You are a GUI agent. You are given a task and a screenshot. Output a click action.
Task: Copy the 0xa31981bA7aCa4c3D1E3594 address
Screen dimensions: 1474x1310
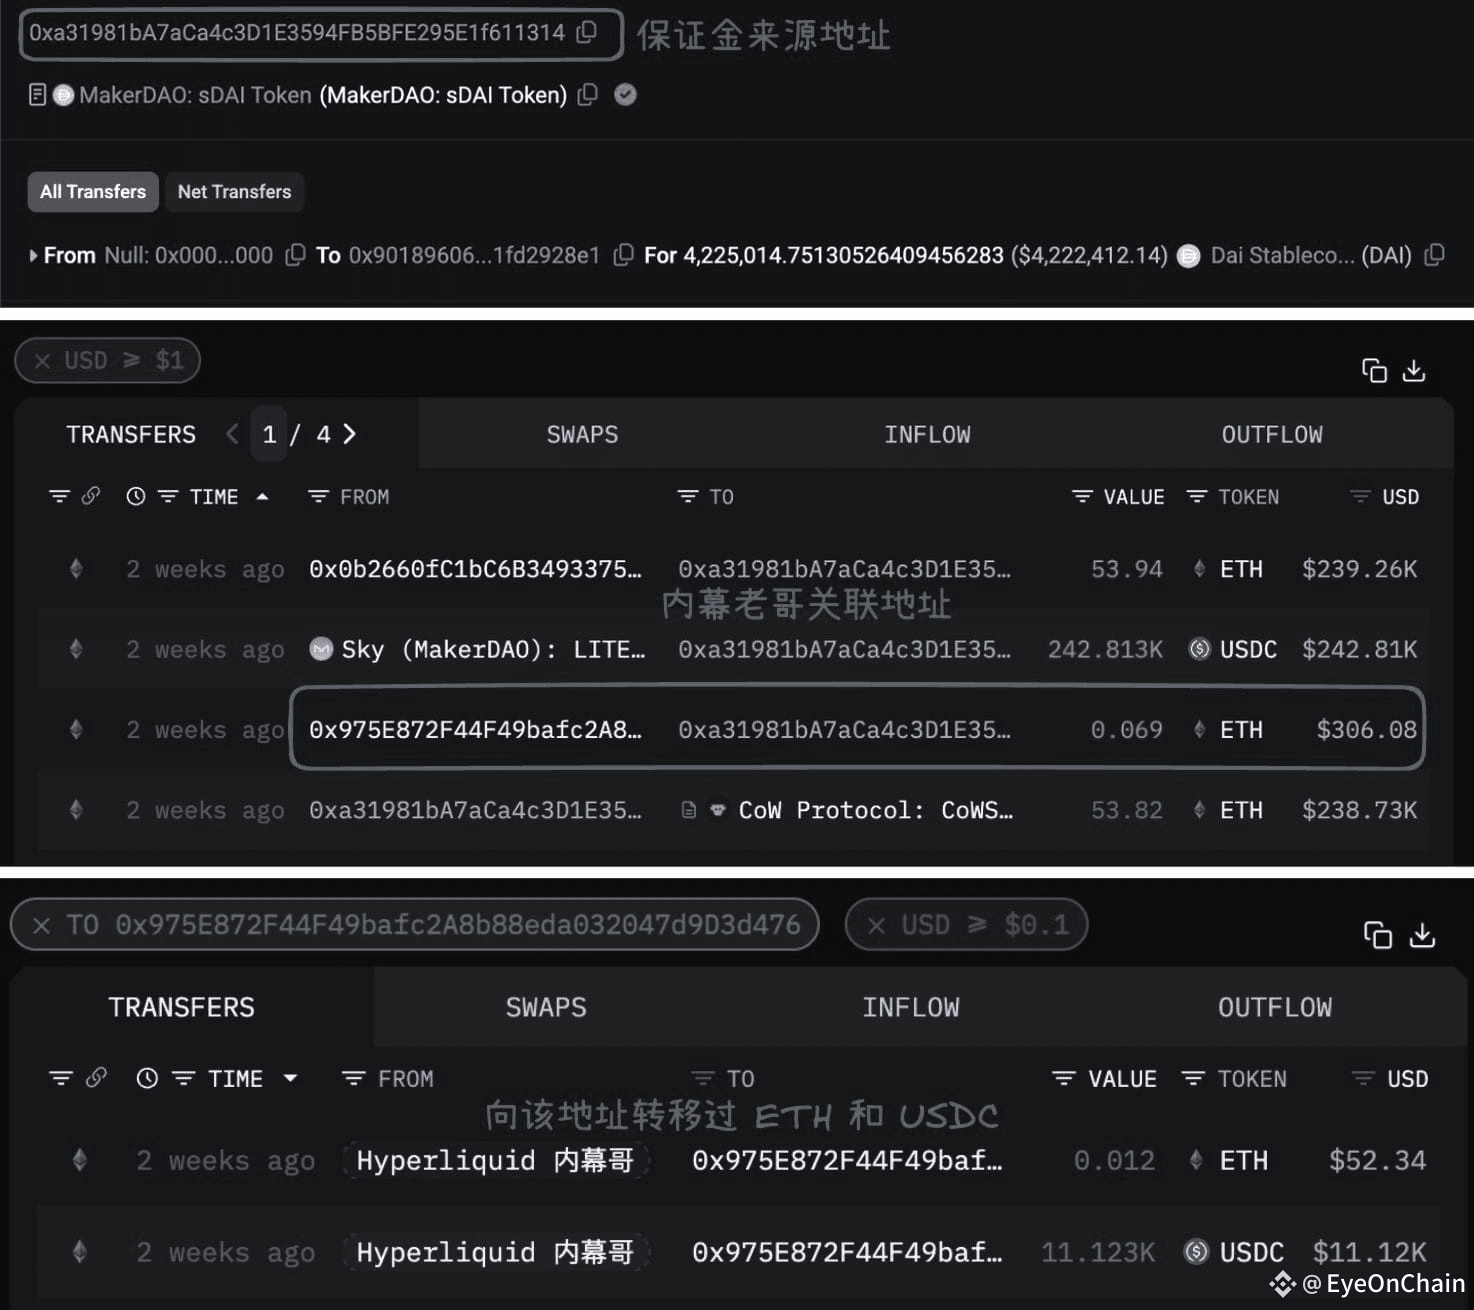(x=587, y=32)
